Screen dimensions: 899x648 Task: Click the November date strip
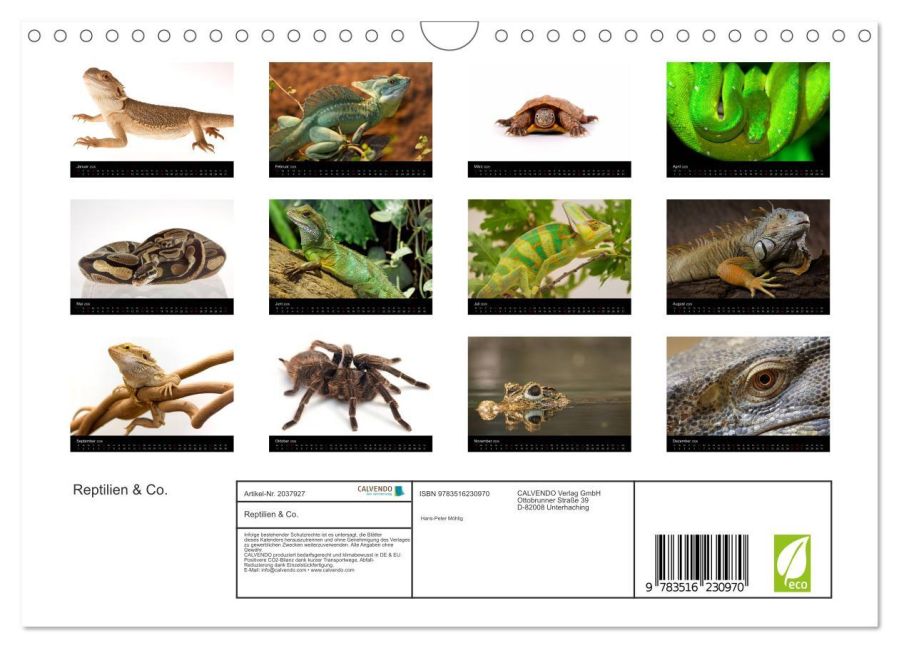coord(549,444)
